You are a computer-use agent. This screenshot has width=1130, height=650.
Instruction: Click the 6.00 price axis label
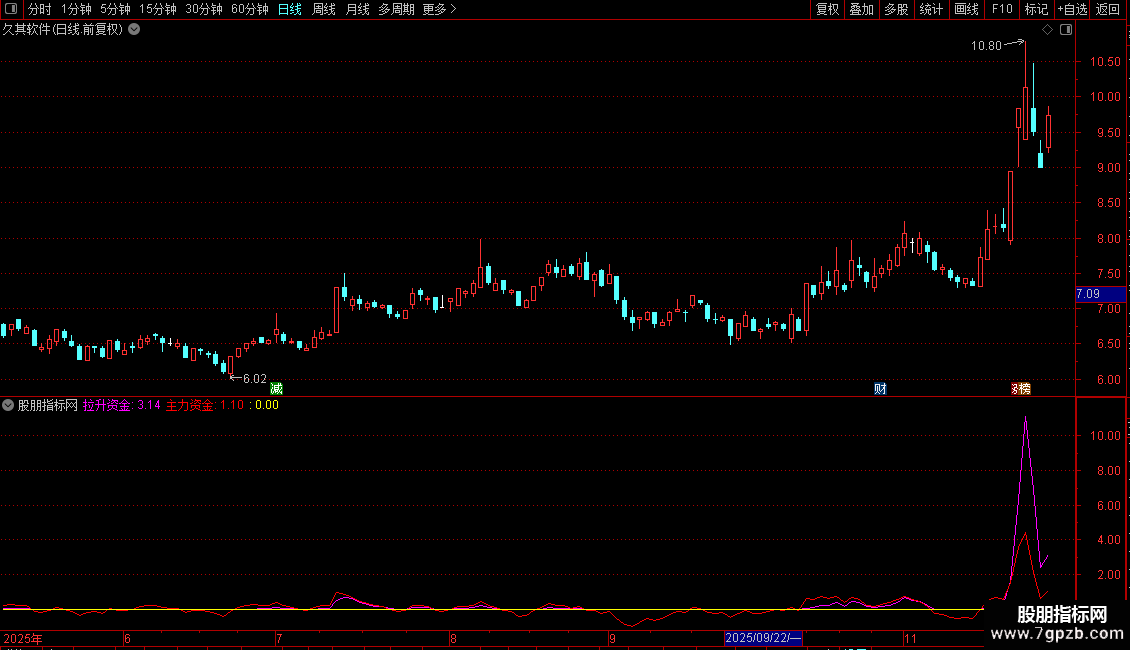pyautogui.click(x=1108, y=380)
